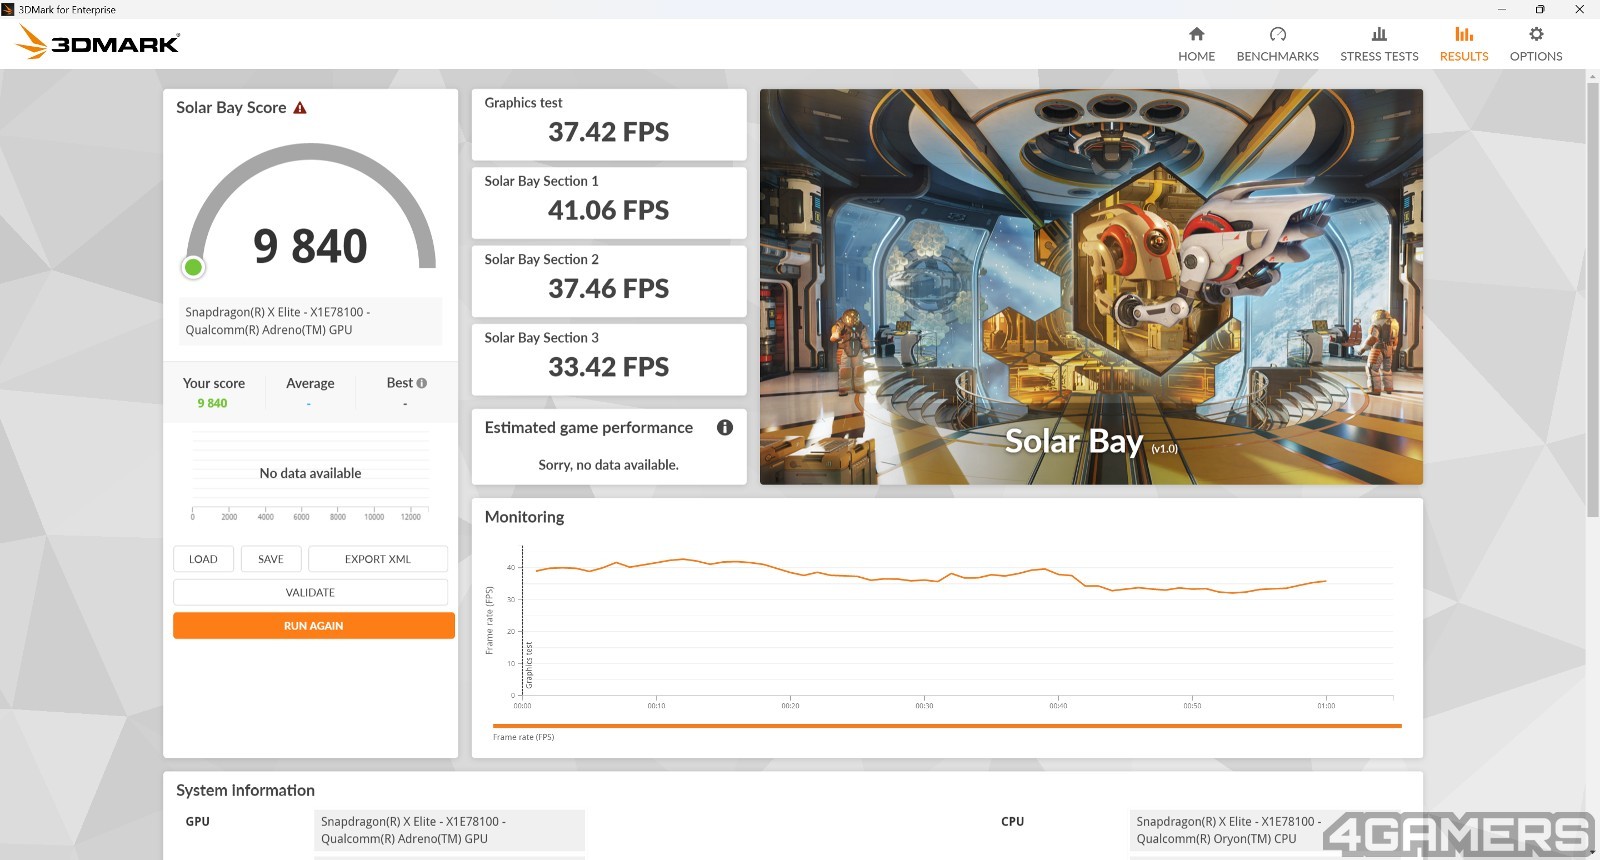Run the Solar Bay benchmark again
1600x860 pixels.
pos(313,626)
